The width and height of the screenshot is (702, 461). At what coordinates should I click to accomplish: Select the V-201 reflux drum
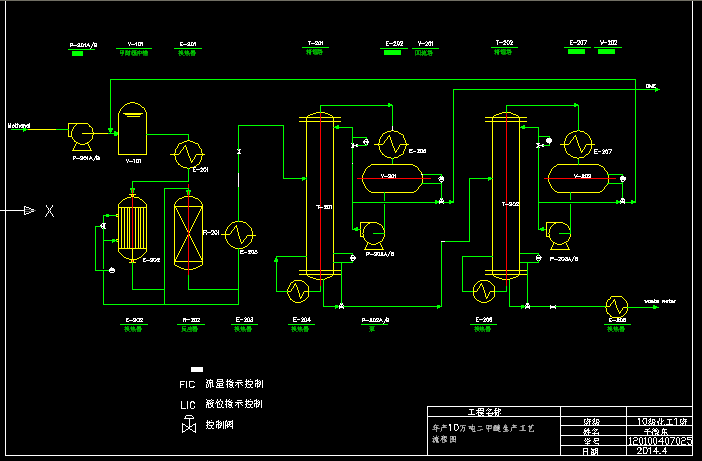click(x=391, y=178)
